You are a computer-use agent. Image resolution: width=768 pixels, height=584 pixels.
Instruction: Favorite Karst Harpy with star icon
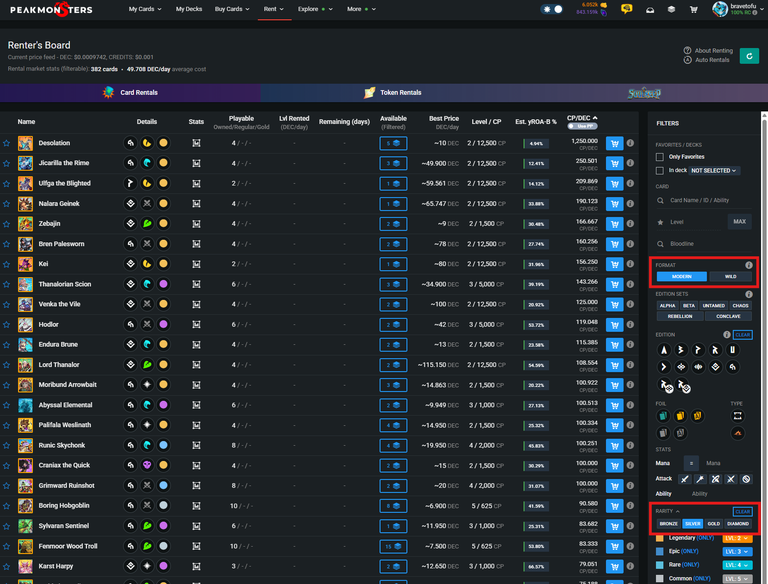point(6,567)
